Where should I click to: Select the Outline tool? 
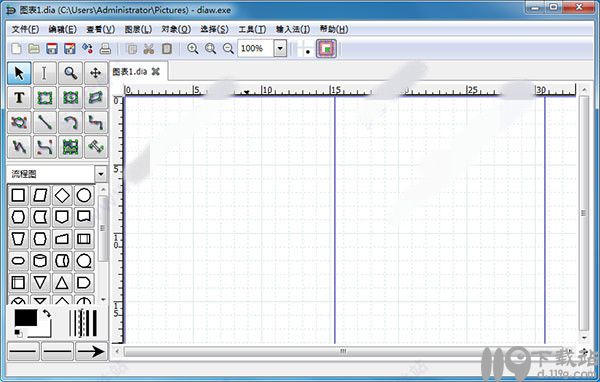(x=96, y=147)
